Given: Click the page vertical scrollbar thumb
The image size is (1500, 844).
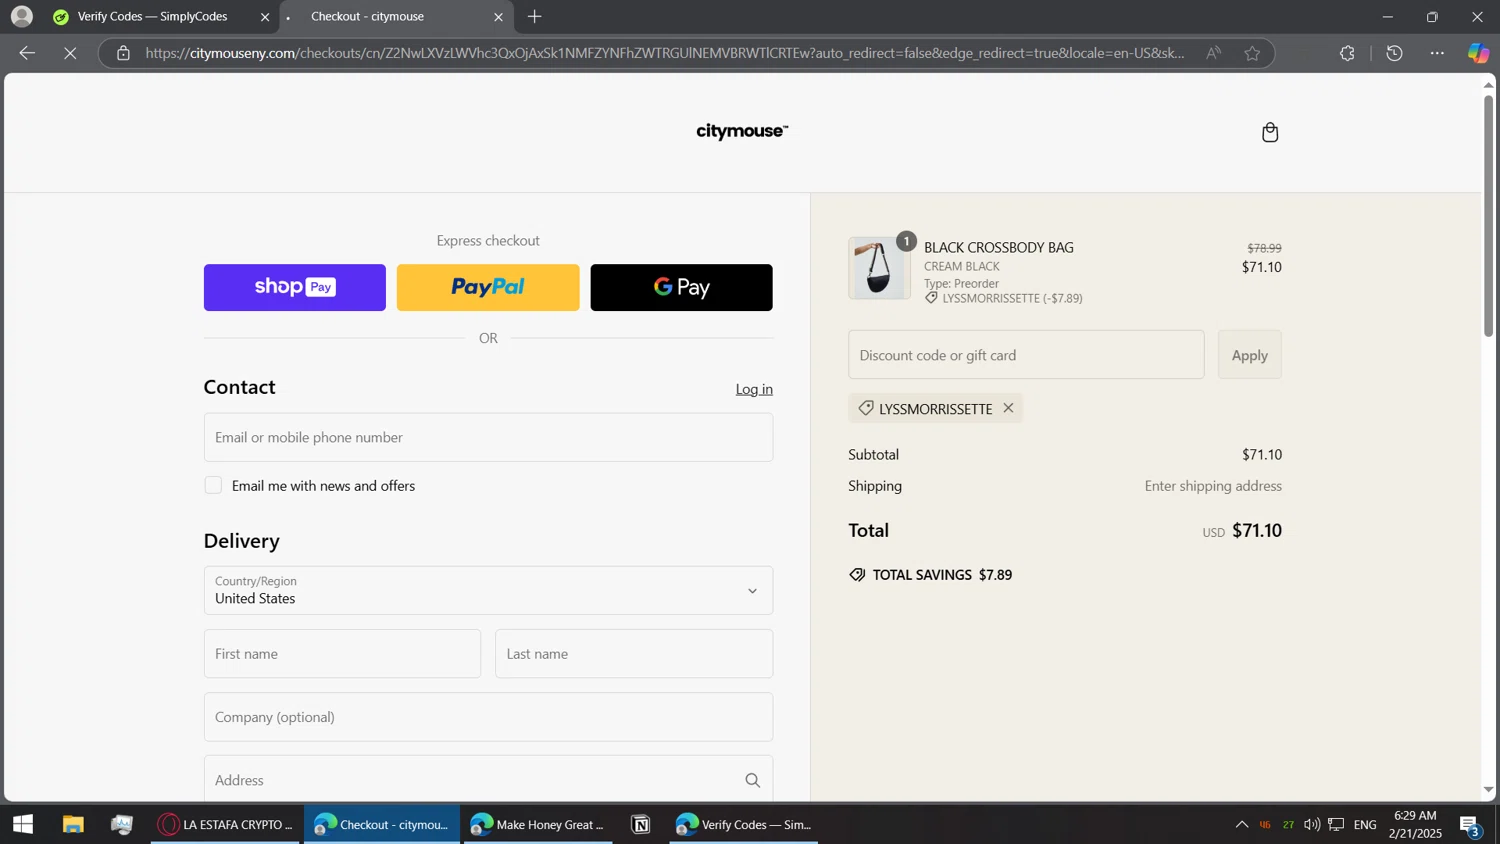Looking at the screenshot, I should [1488, 215].
